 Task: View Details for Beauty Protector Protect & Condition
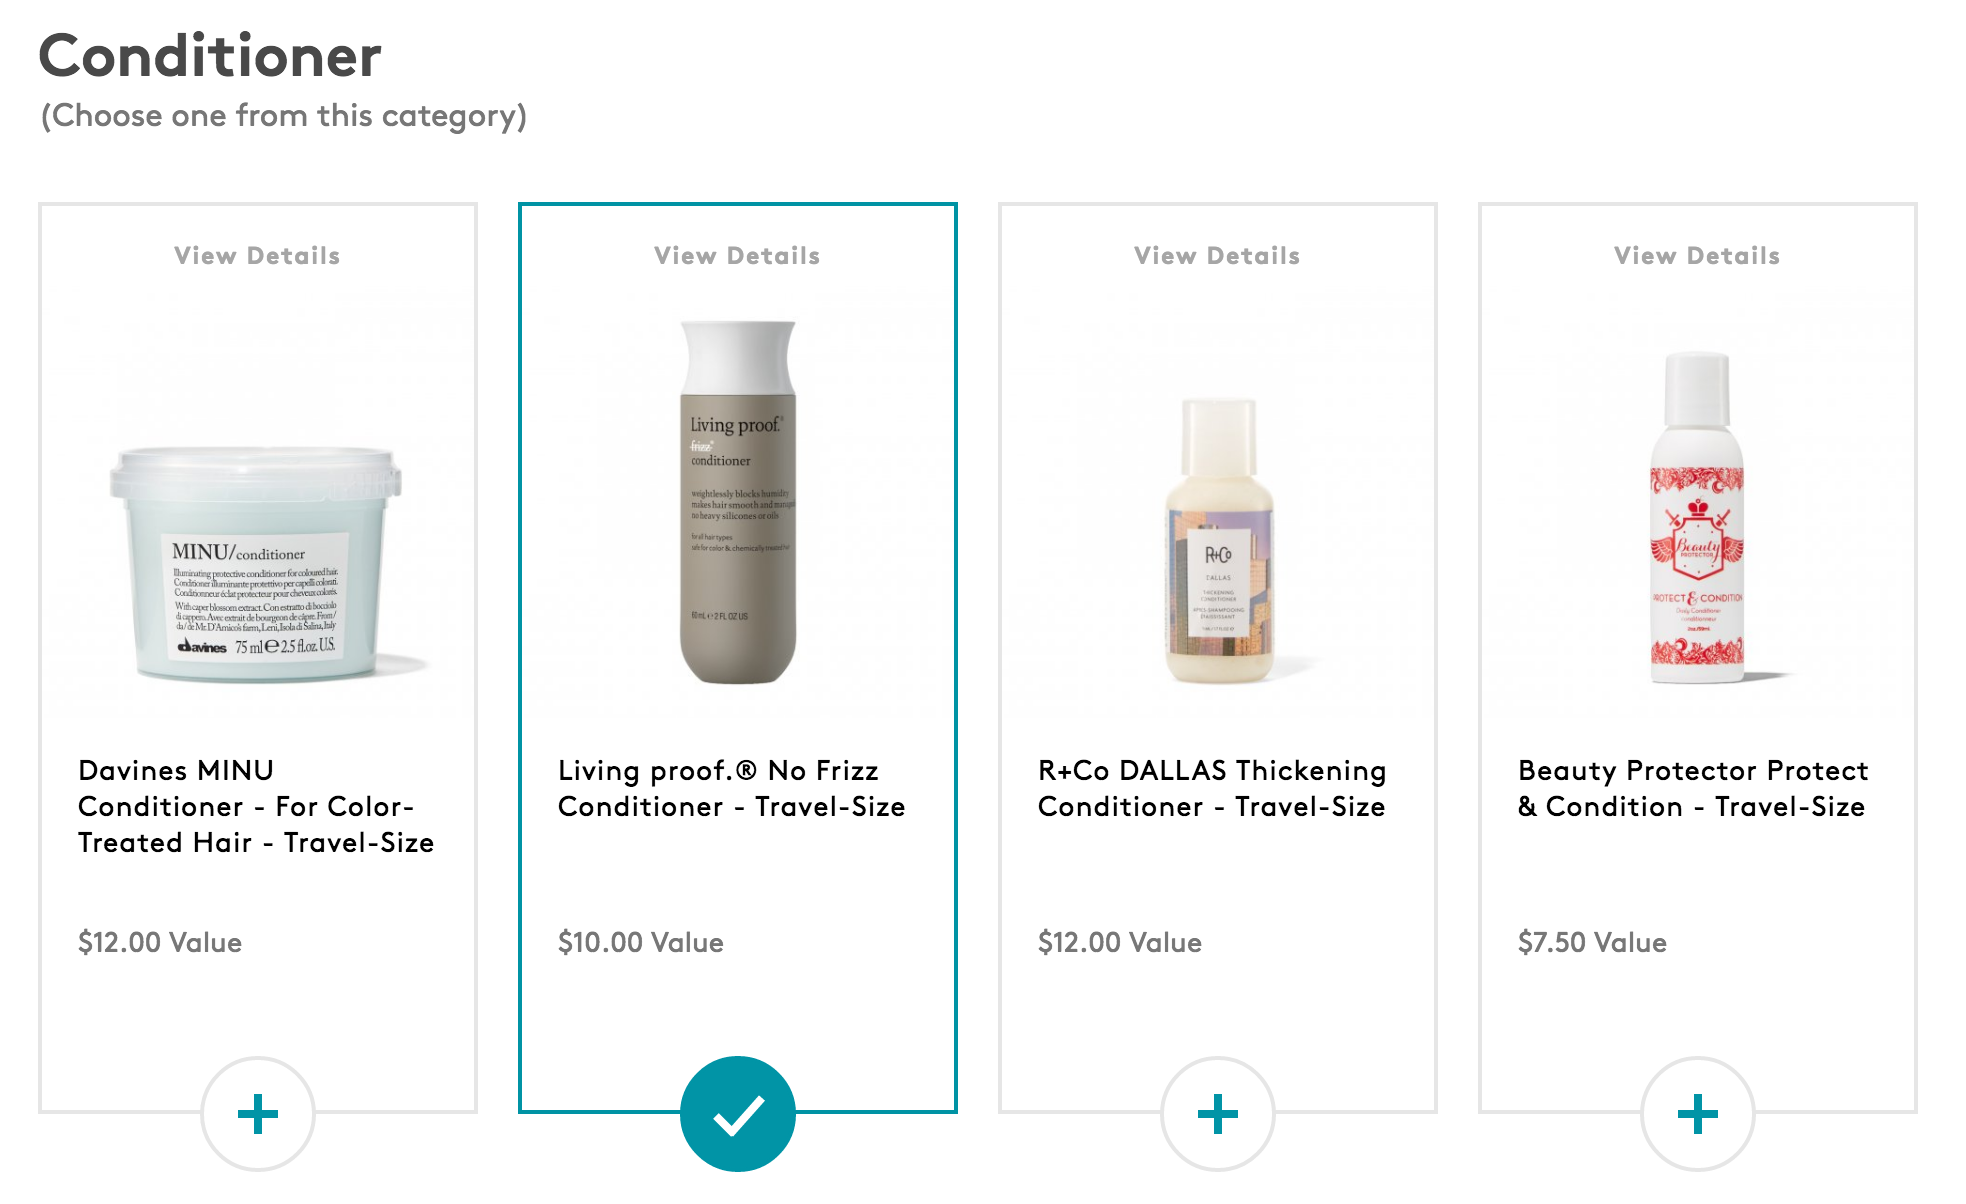point(1697,256)
